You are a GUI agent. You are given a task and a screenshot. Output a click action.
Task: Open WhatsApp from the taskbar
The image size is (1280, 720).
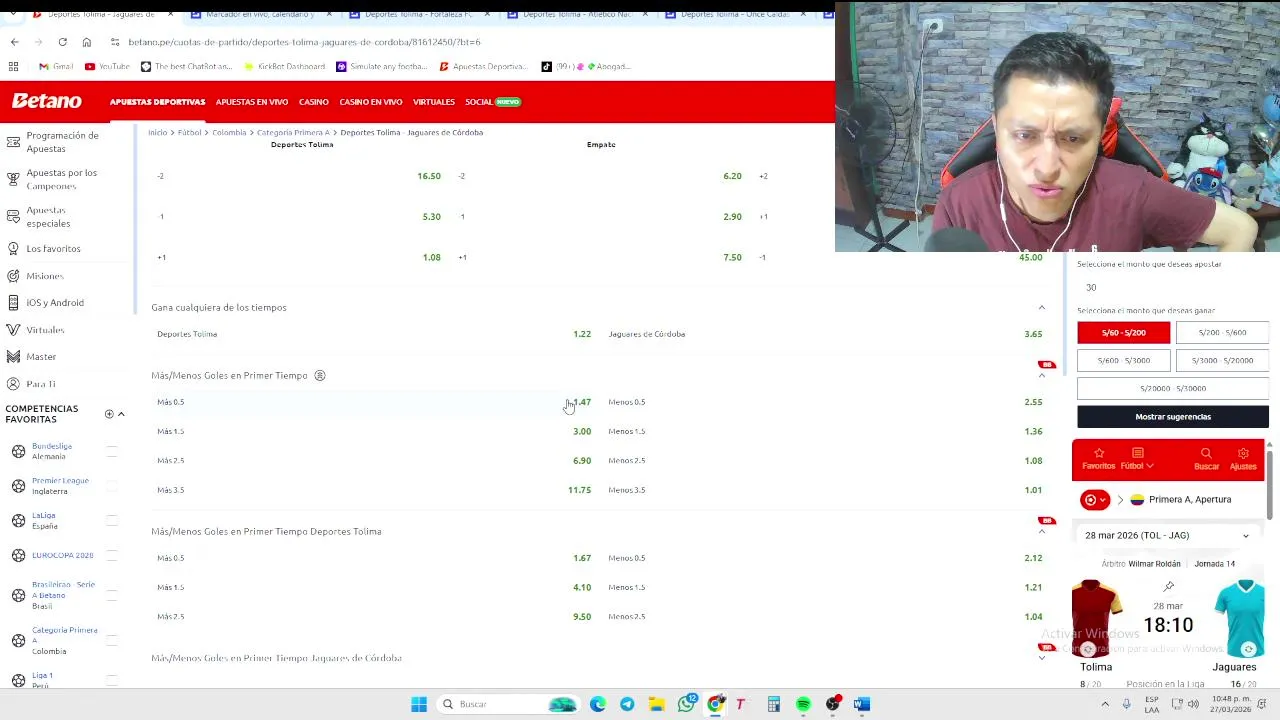686,704
